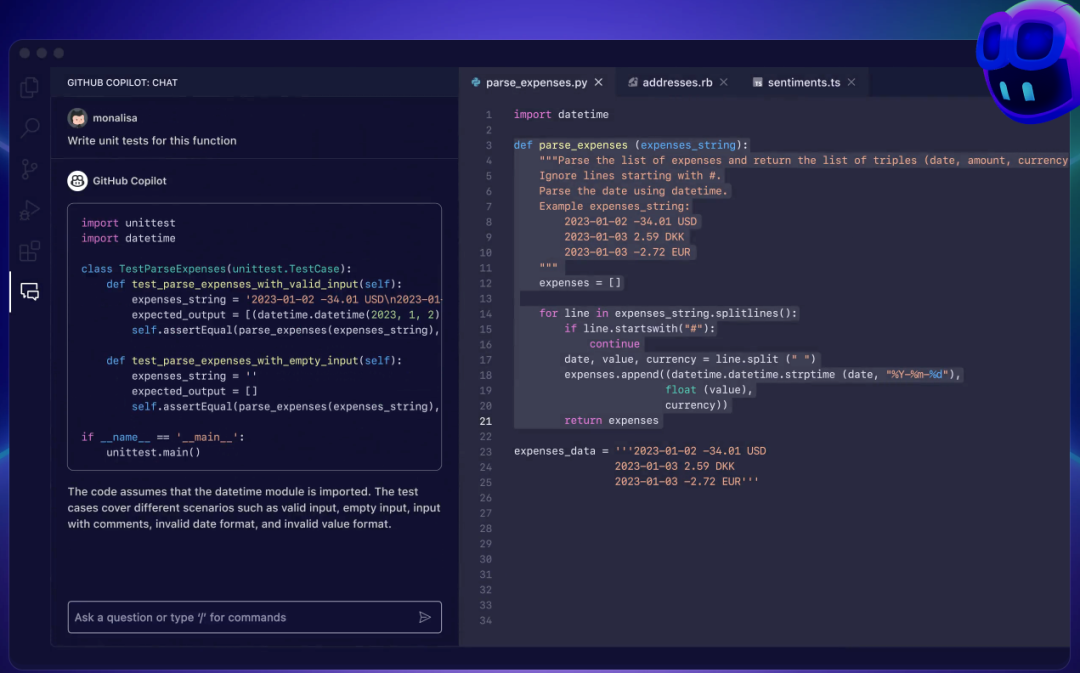Click the send message arrow icon
Screen dimensions: 1080x673
425,617
